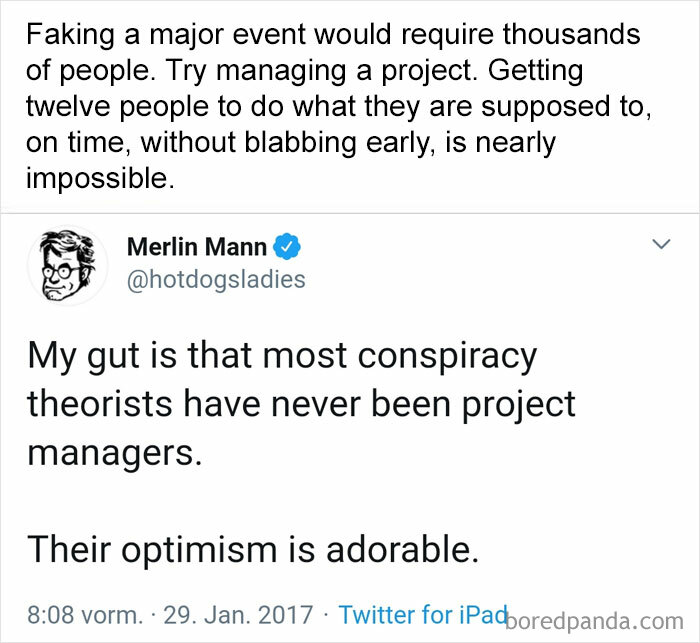Screen dimensions: 700x643
Task: Open the @hotdogsladies handle
Action: [x=216, y=280]
